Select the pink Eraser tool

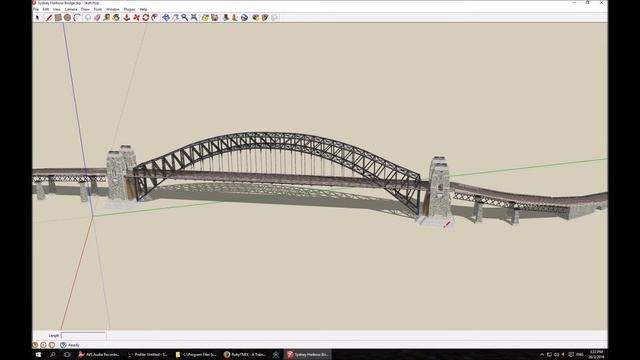tap(97, 18)
